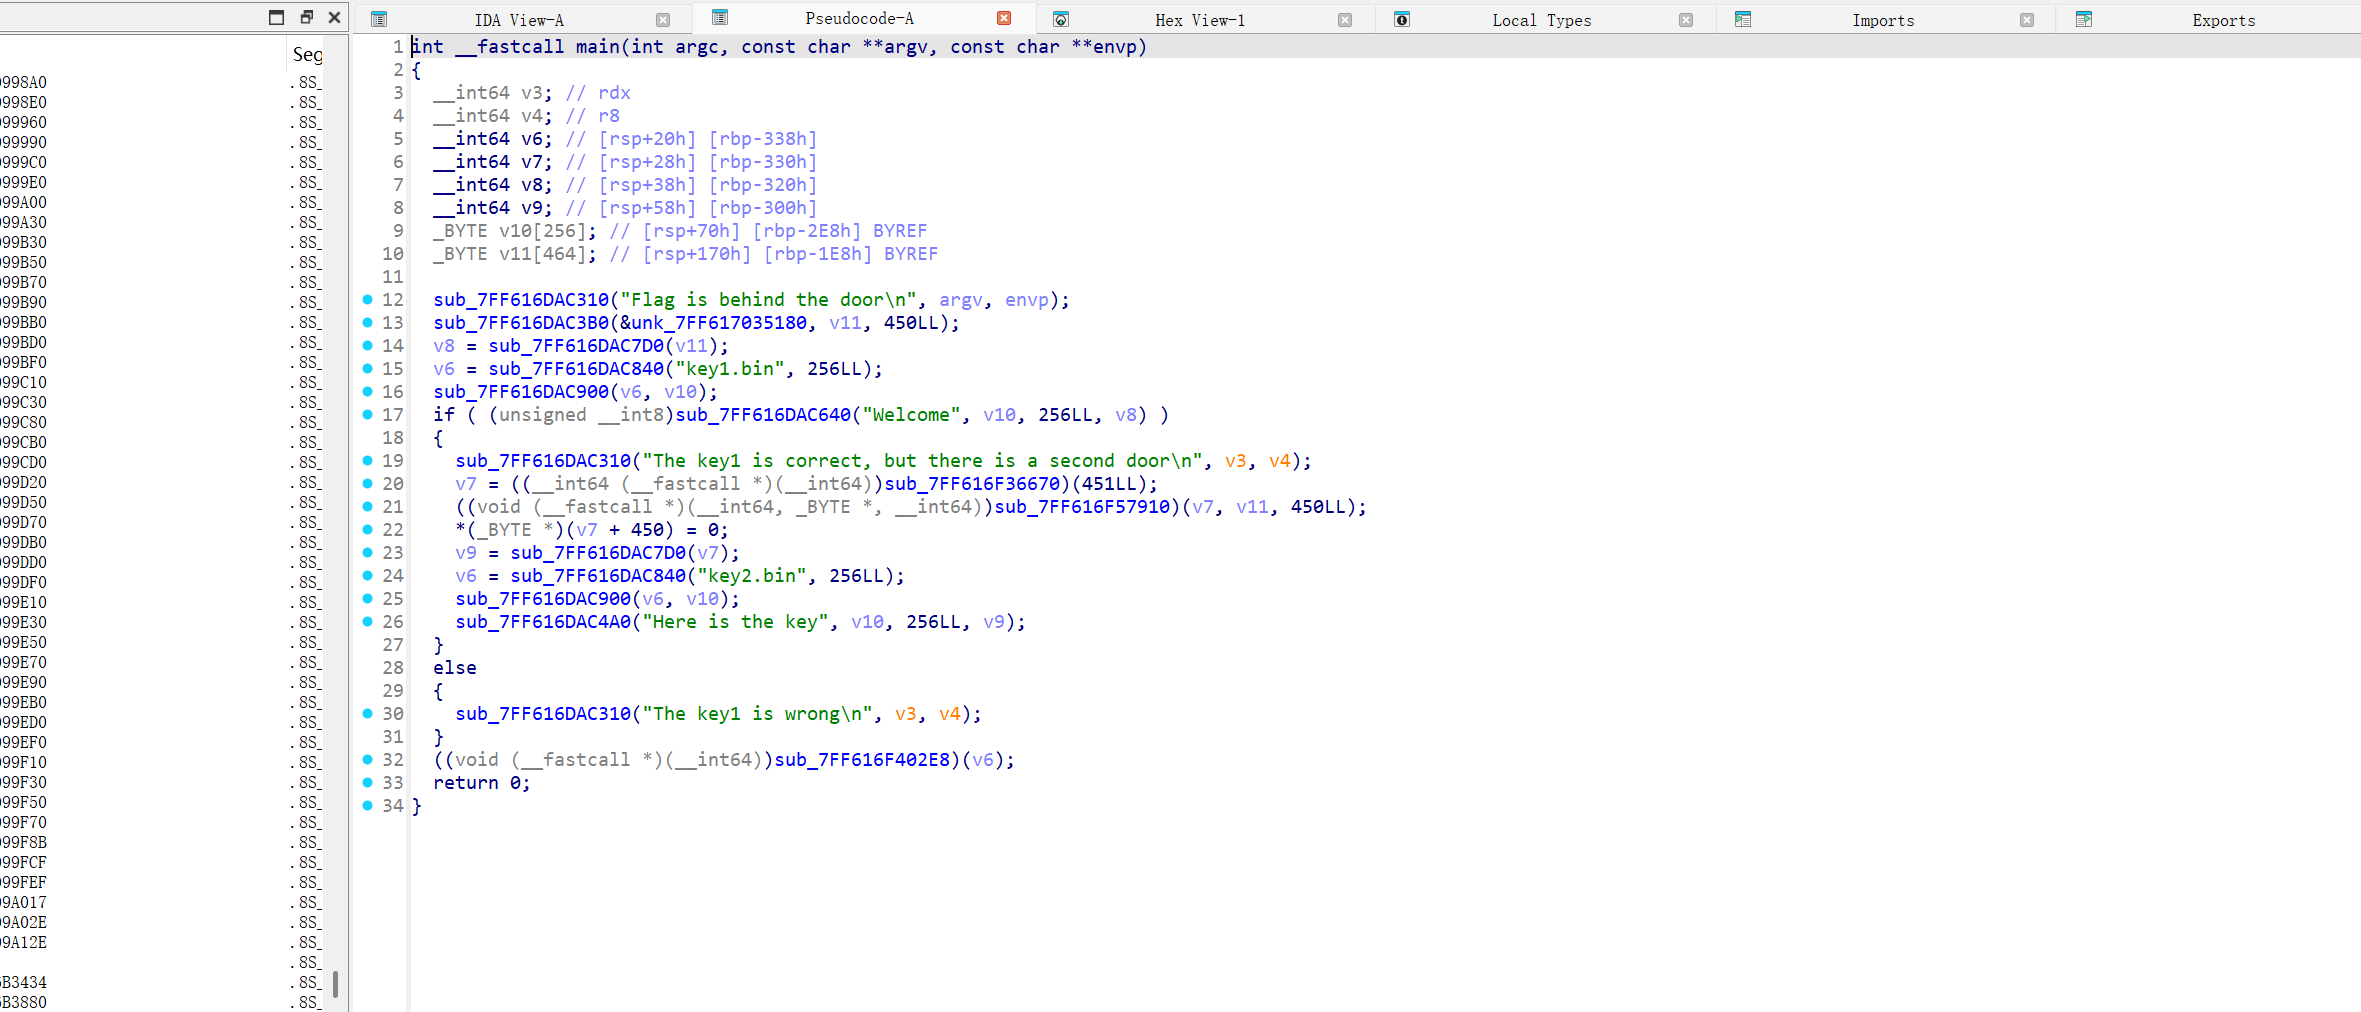Screen dimensions: 2361x1012
Task: Click variable v10[256] declaration
Action: coord(515,231)
